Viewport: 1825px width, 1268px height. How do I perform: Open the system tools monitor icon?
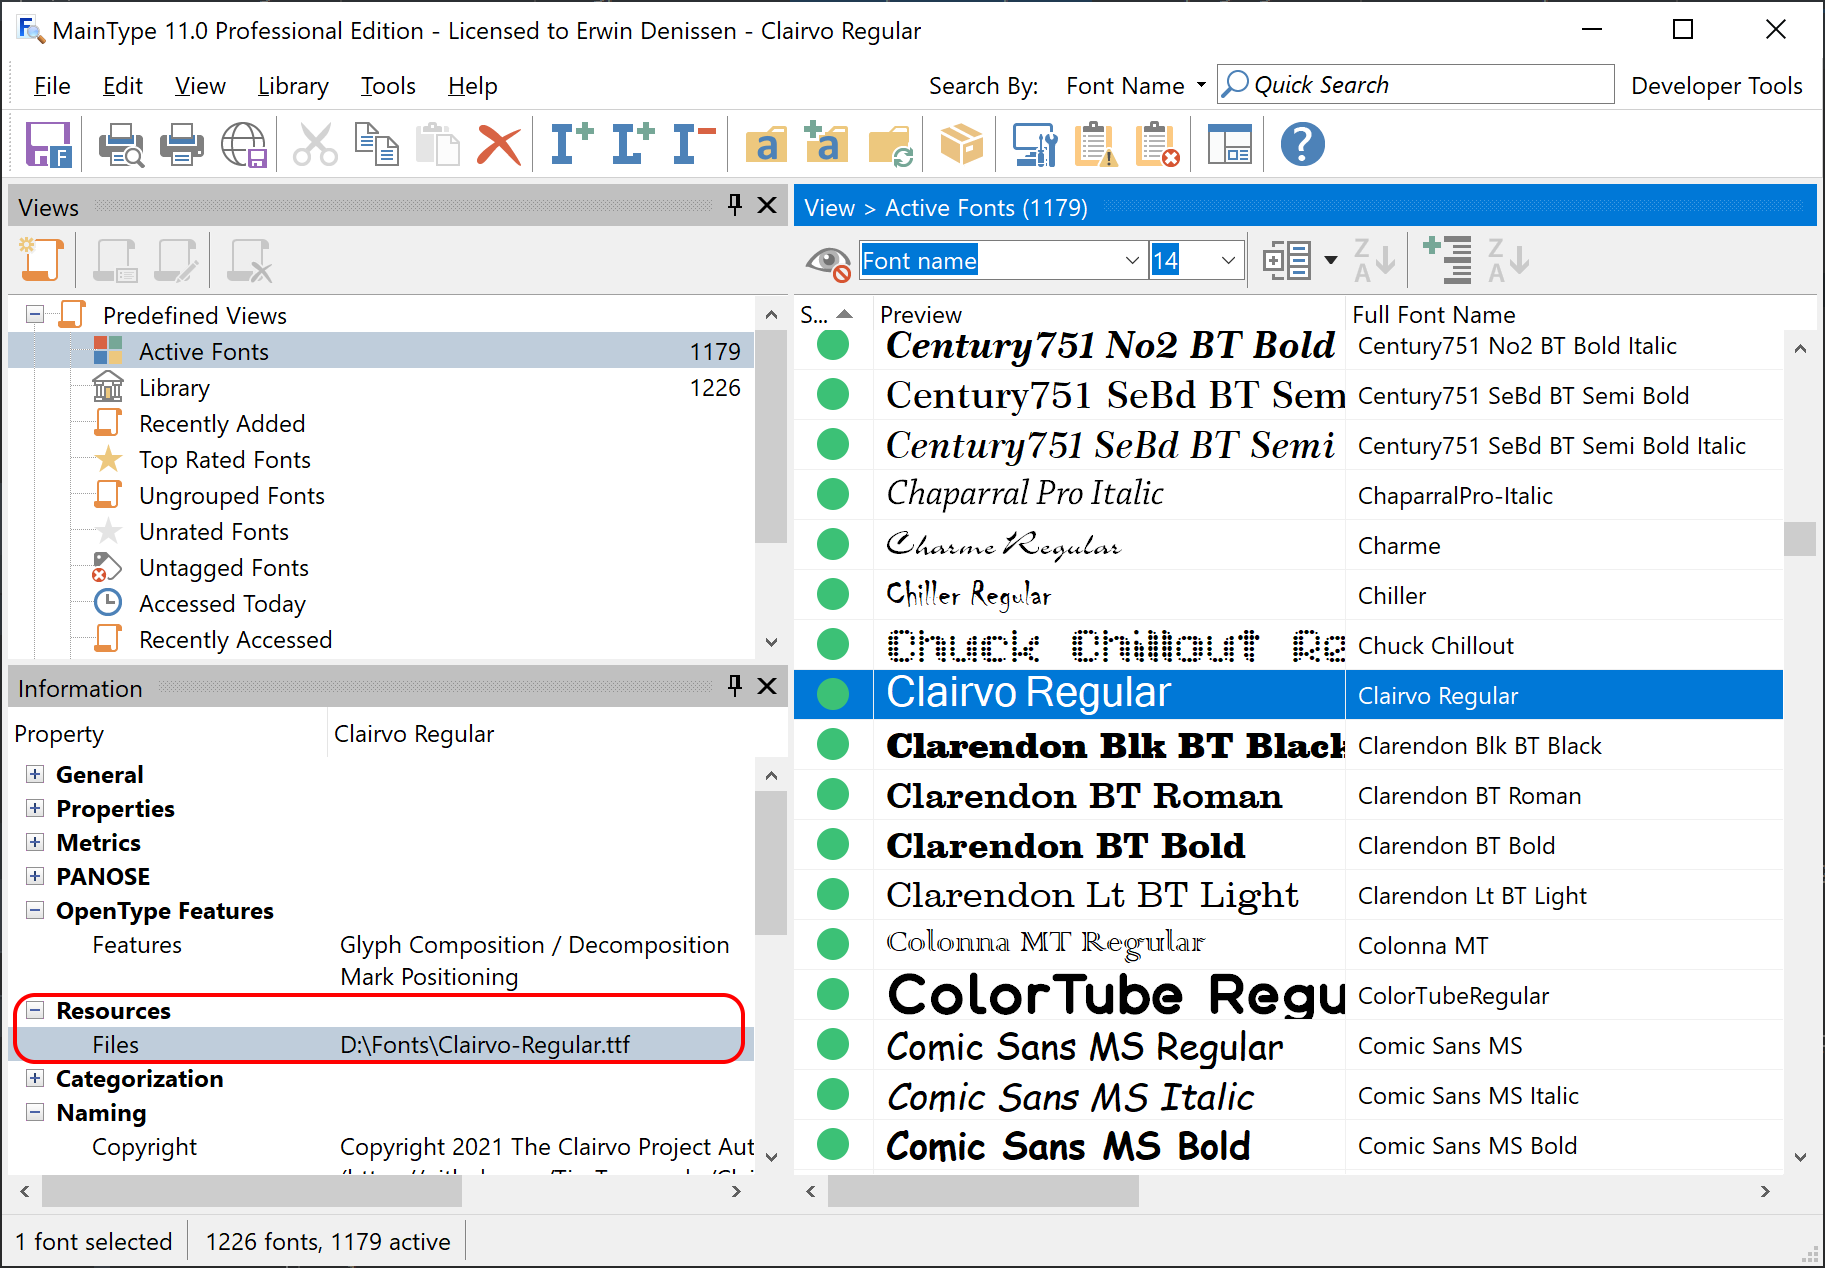(x=1035, y=145)
